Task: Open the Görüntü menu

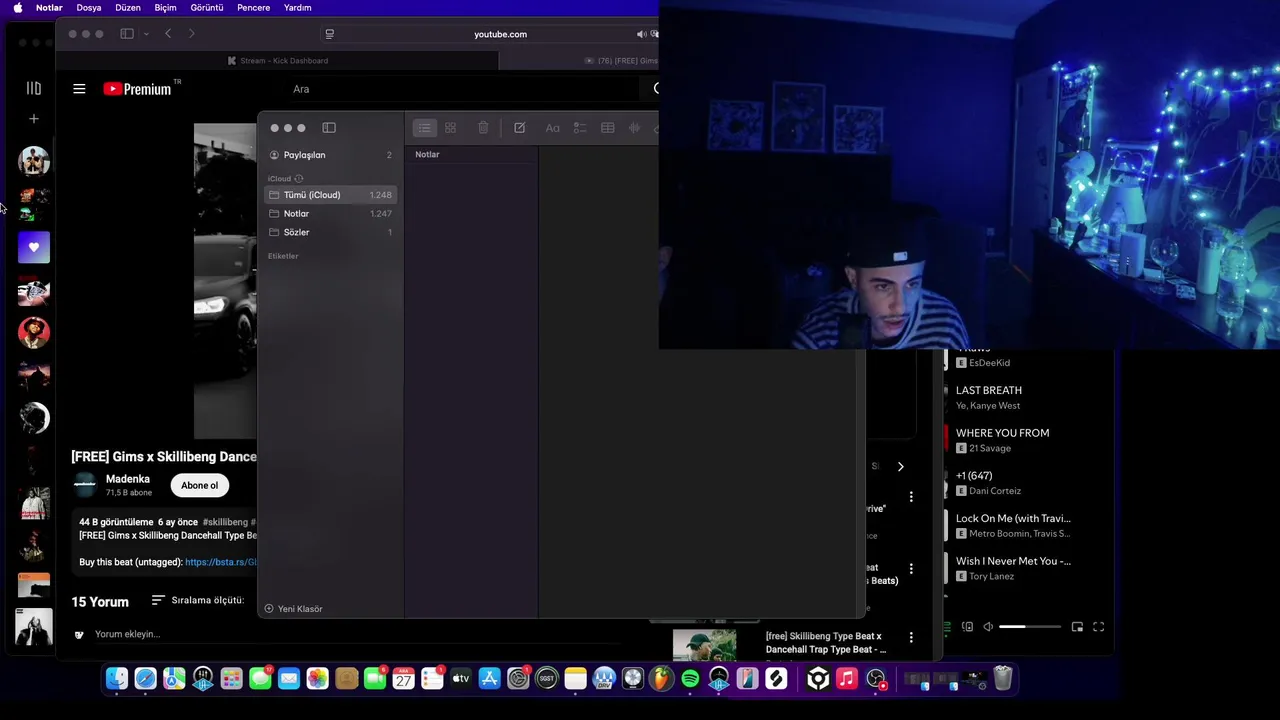Action: pos(207,8)
